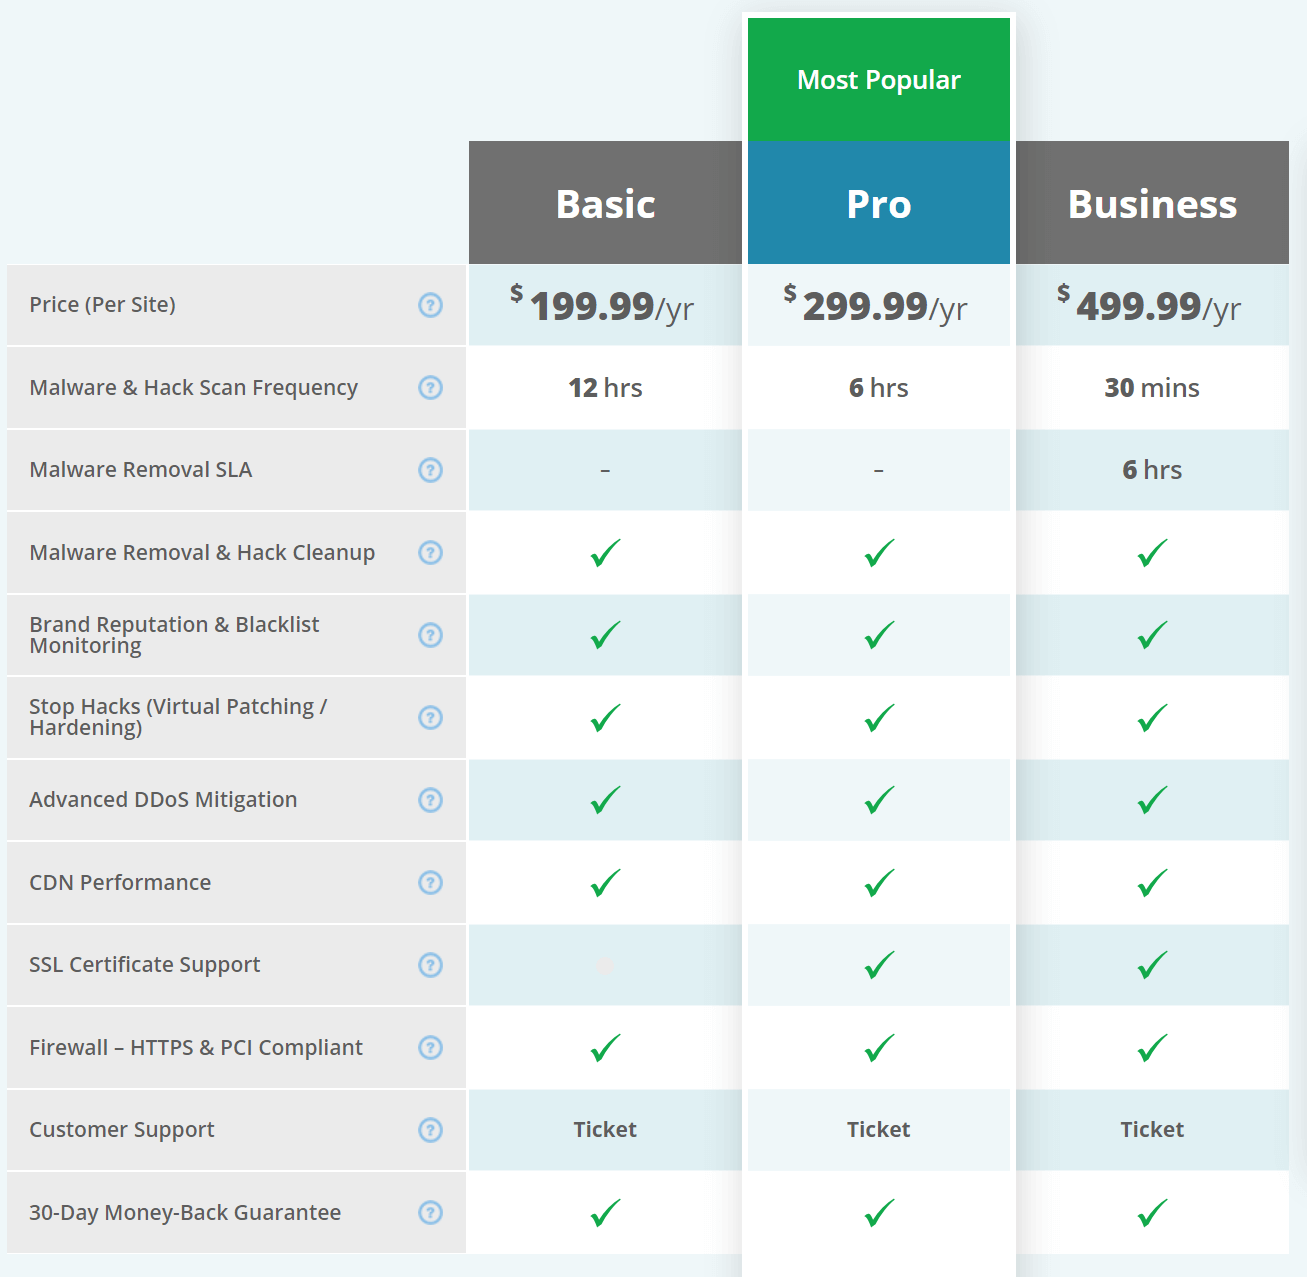This screenshot has height=1277, width=1307.
Task: Click Pro checkmark for SSL Certificate Support
Action: click(x=879, y=965)
